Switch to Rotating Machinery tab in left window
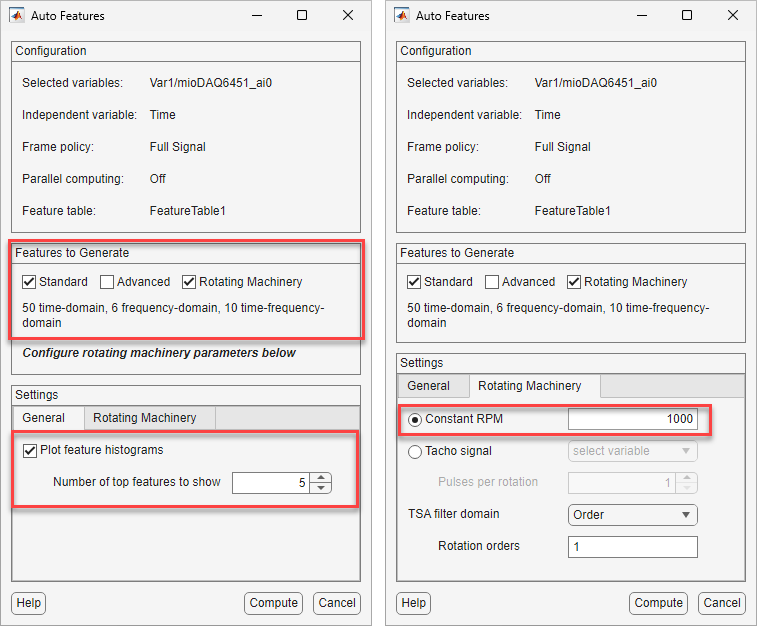Image resolution: width=757 pixels, height=626 pixels. 150,418
